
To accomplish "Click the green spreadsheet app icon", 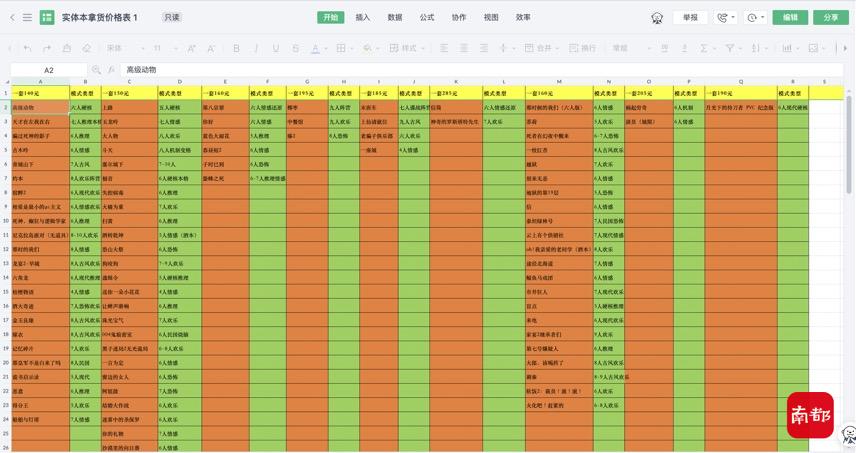I will (x=47, y=17).
